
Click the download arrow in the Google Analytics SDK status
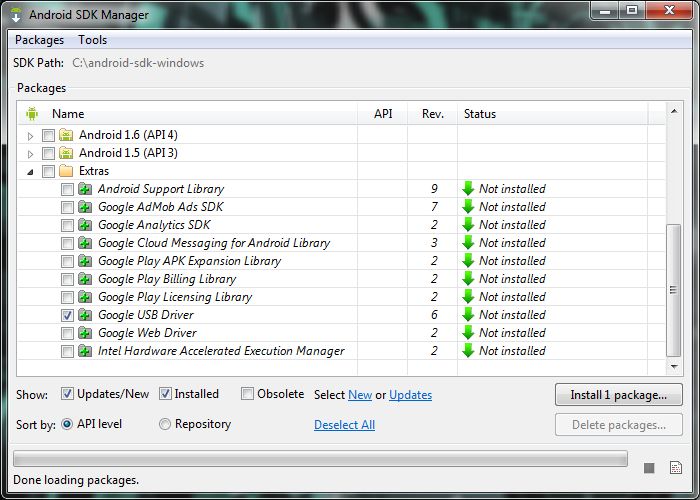[468, 225]
